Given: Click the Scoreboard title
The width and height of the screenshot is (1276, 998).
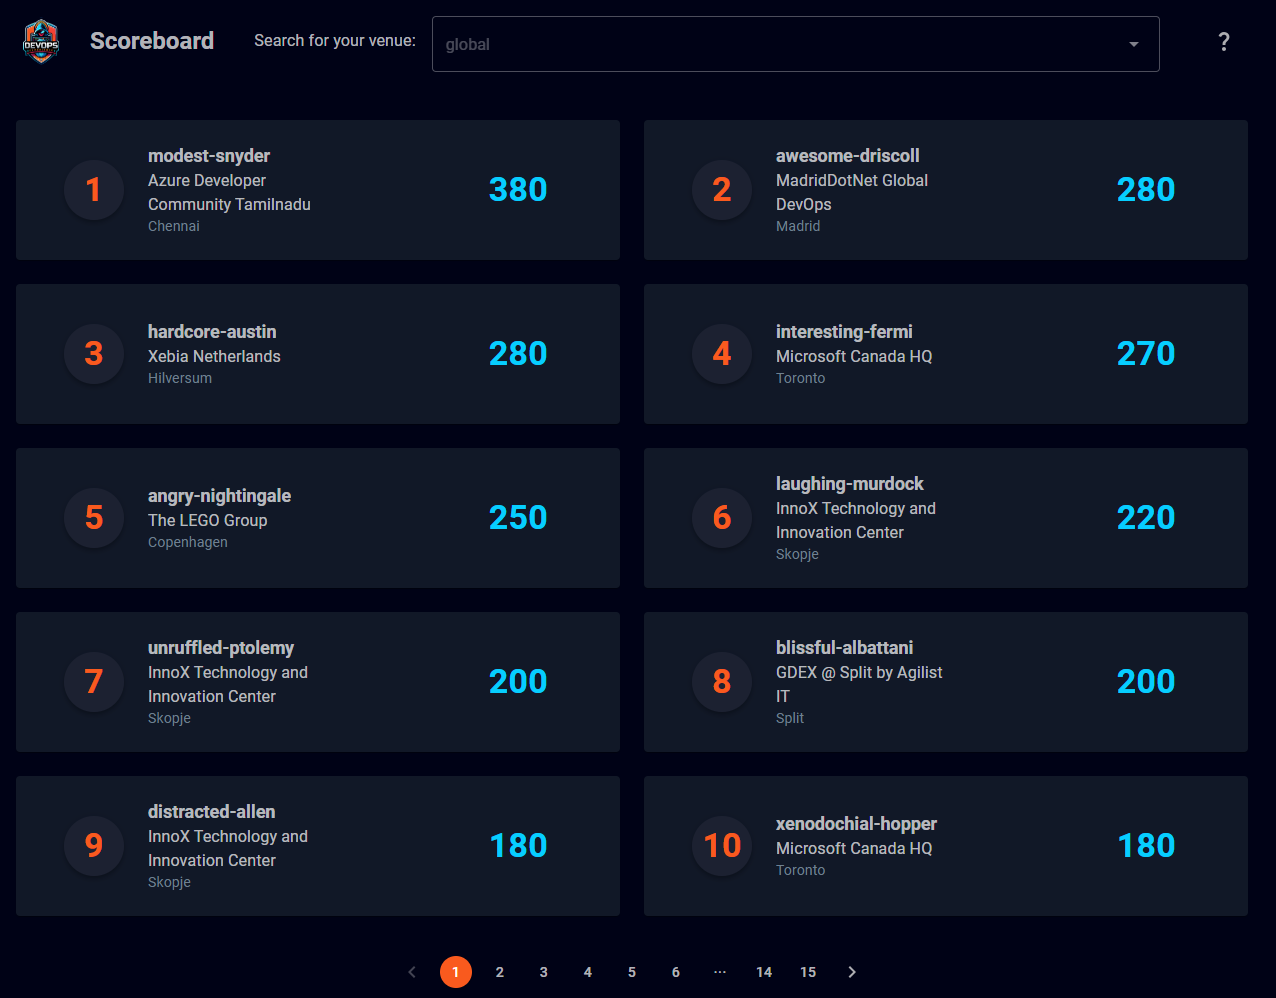Looking at the screenshot, I should pos(152,41).
